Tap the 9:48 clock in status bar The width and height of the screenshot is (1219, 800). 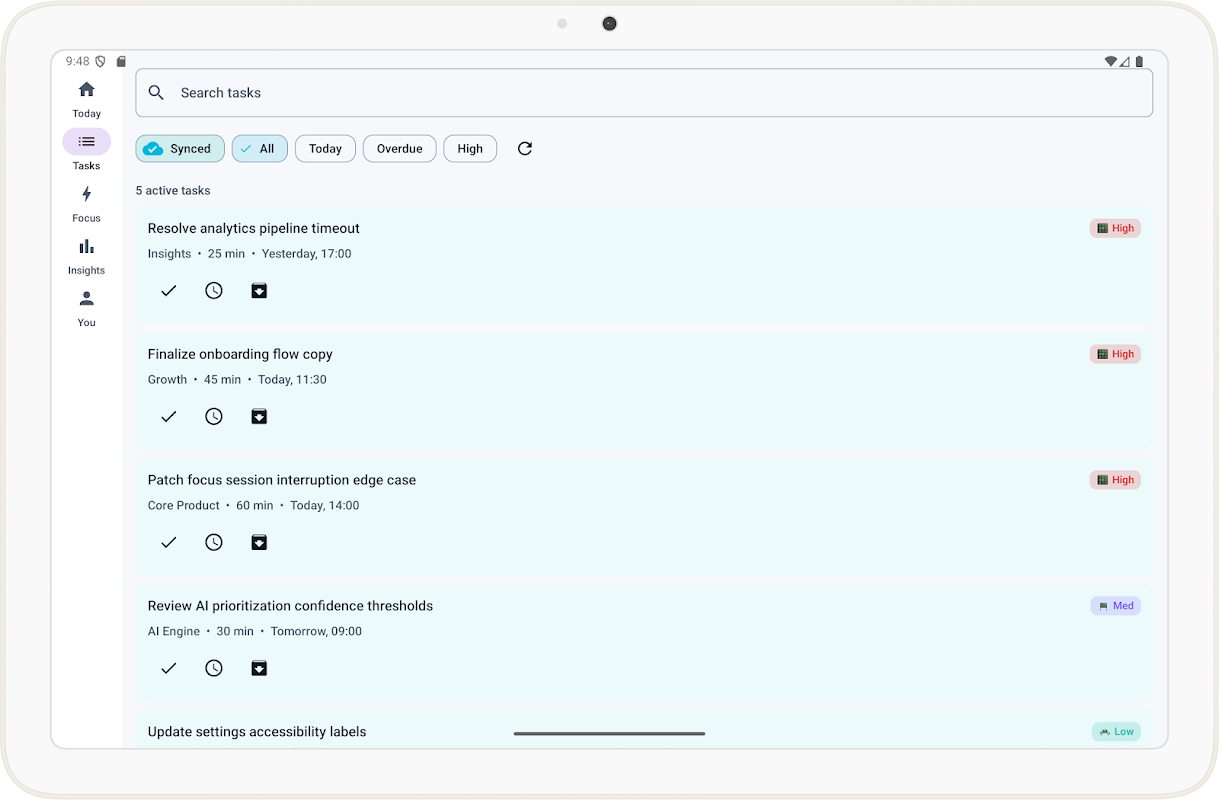(77, 62)
